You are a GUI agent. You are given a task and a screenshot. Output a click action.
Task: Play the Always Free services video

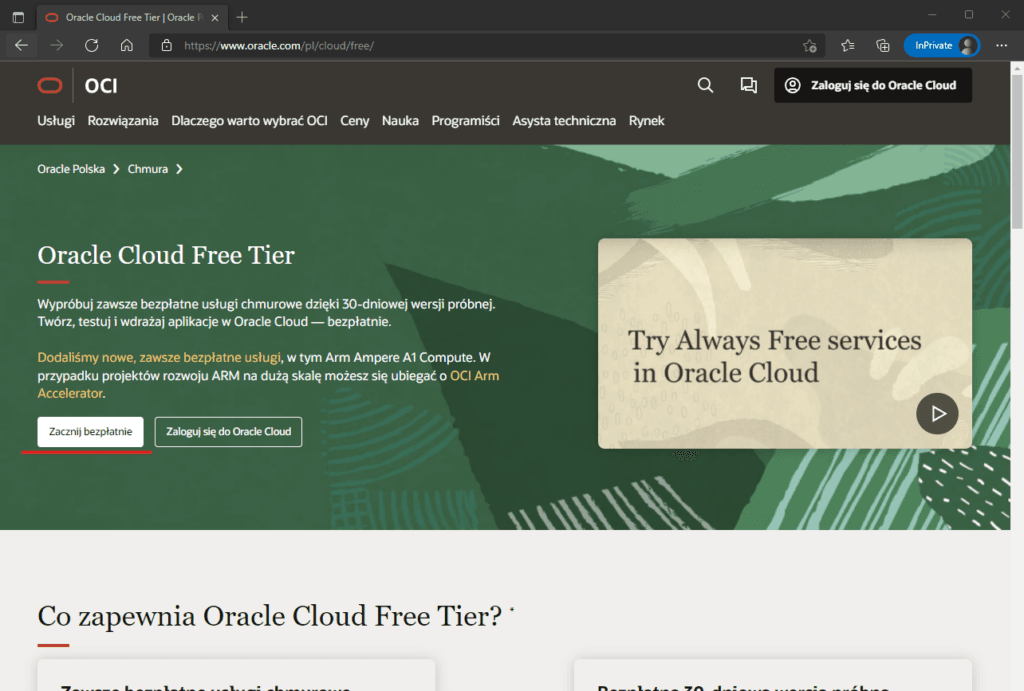[937, 413]
